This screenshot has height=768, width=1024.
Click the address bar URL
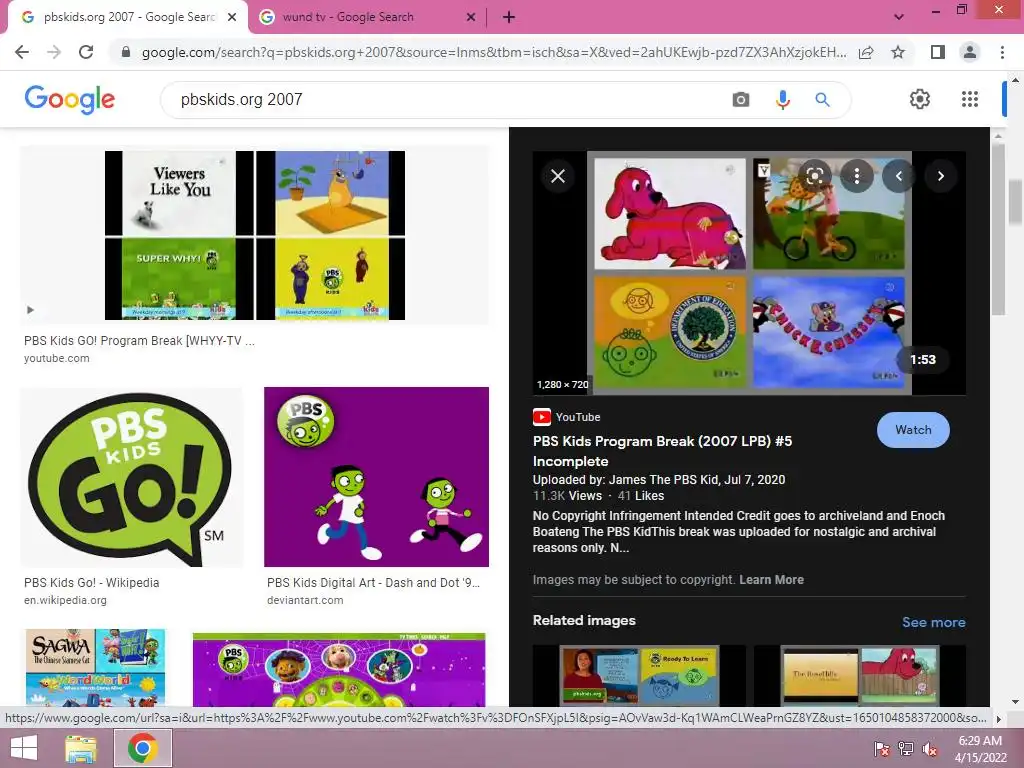[x=494, y=52]
